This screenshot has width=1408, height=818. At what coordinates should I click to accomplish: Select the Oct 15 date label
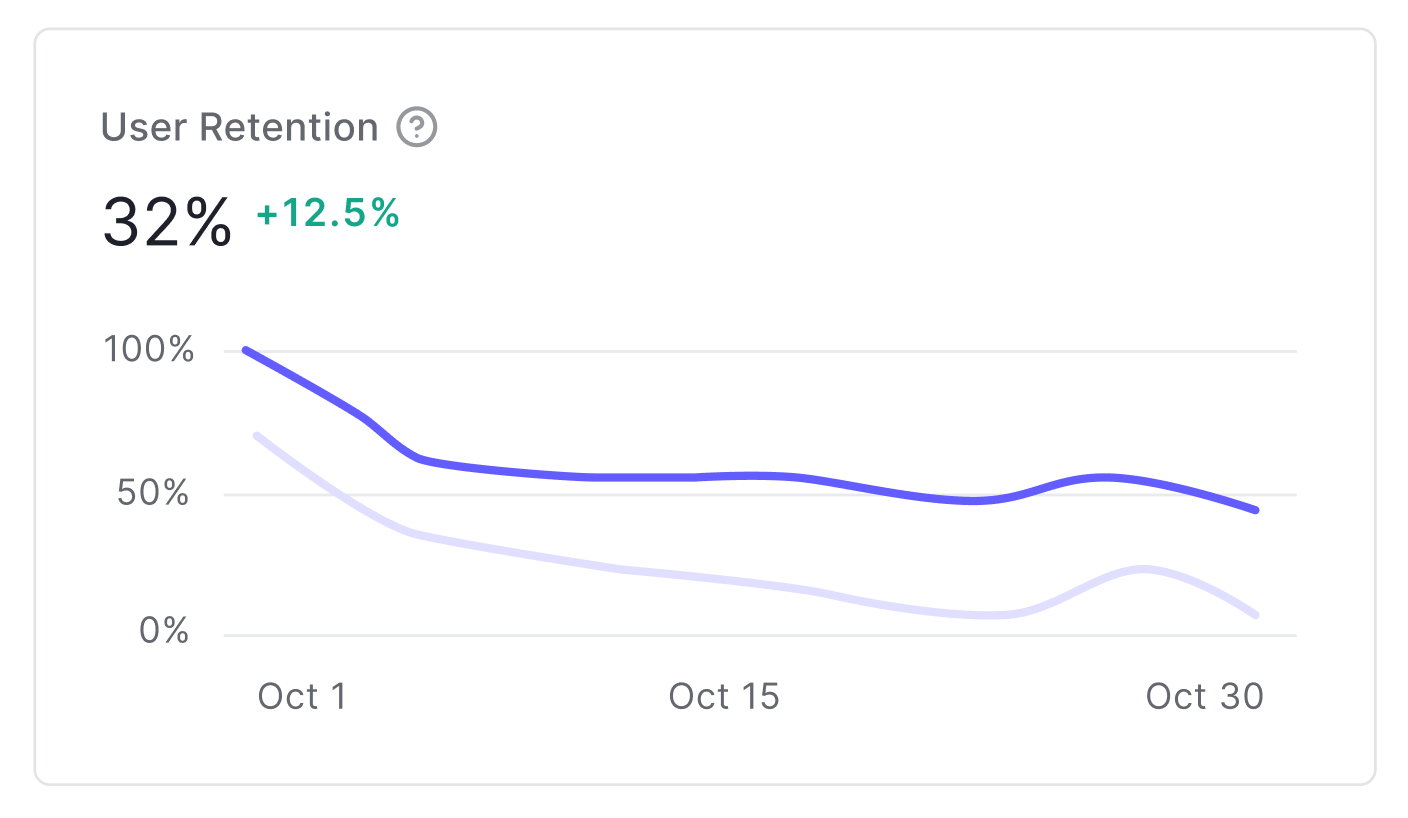coord(724,697)
